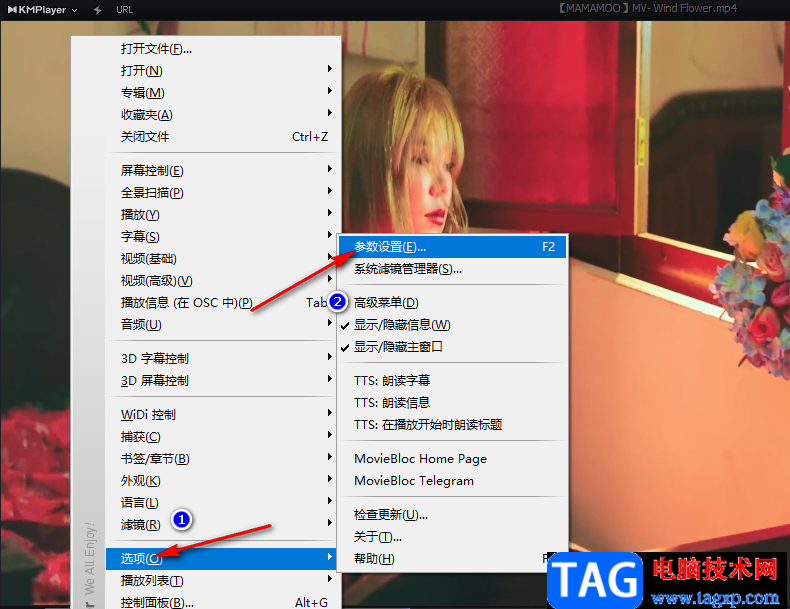Select the highlighted 选项(O) entry
The height and width of the screenshot is (609, 790).
[223, 559]
